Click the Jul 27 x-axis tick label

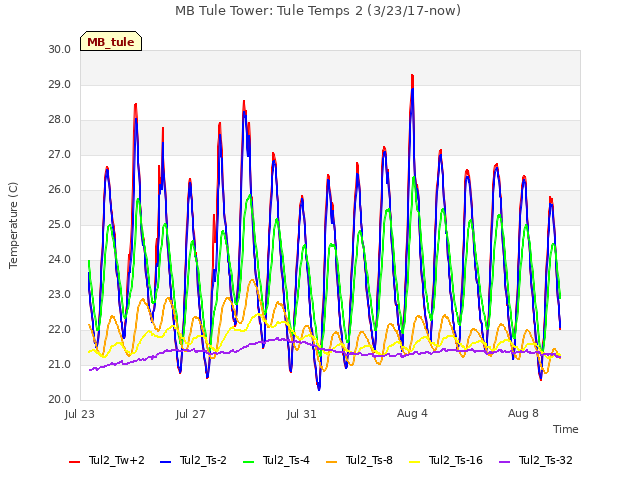pyautogui.click(x=191, y=414)
